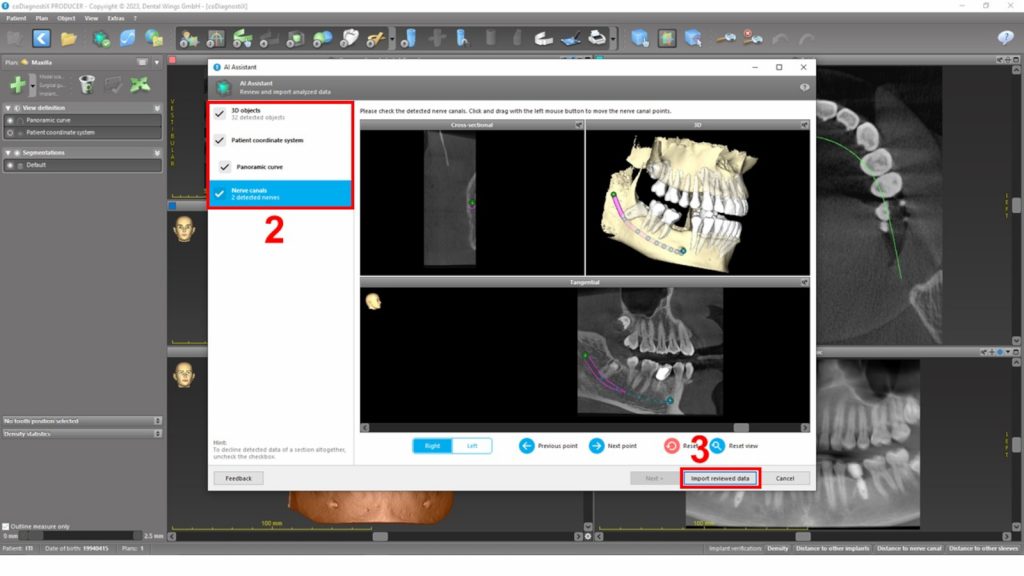Select workflow step 3 nerve canal icon
The image size is (1024, 576).
pyautogui.click(x=242, y=39)
